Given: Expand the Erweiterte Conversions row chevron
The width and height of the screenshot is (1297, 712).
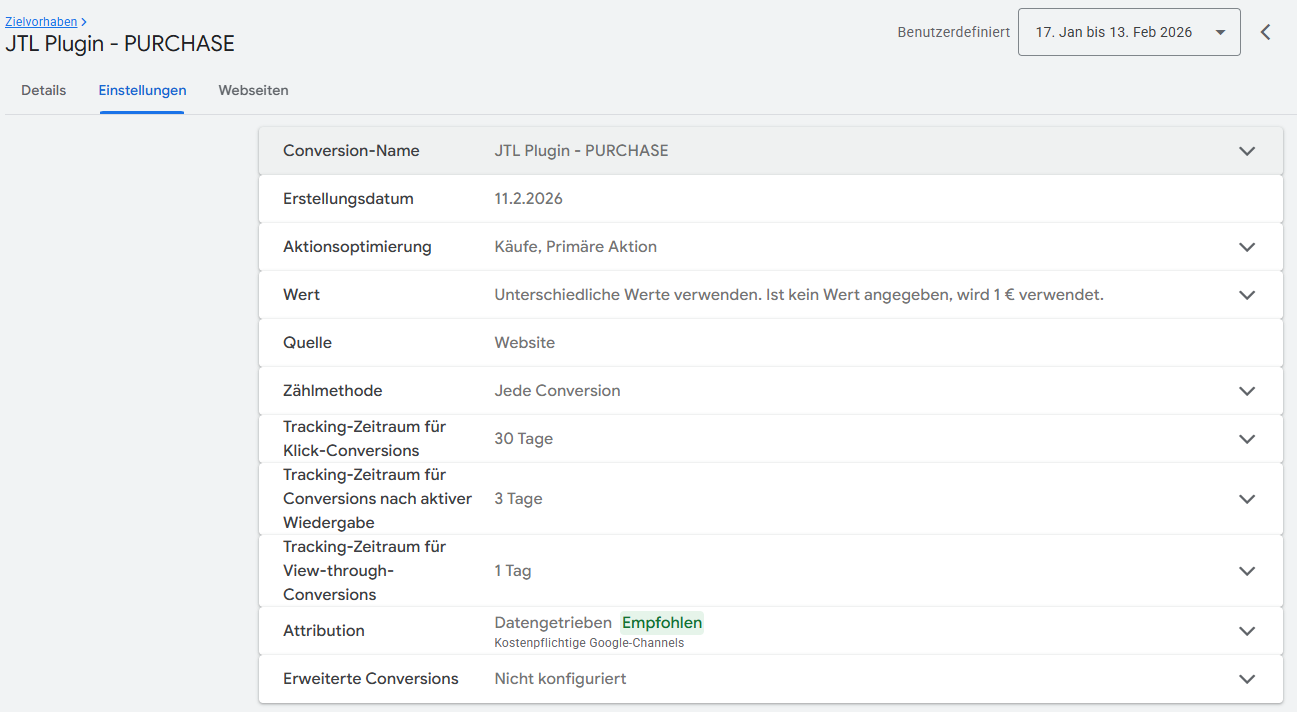Looking at the screenshot, I should 1247,679.
